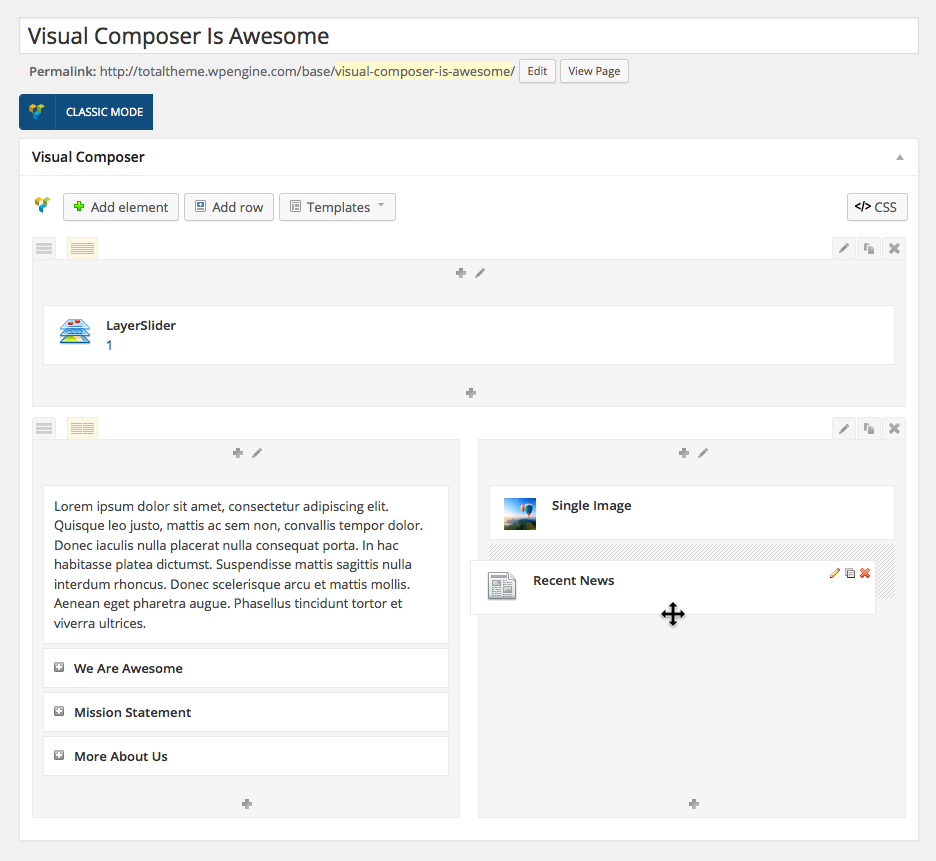The image size is (936, 861).
Task: Edit the second row with pencil icon
Action: pyautogui.click(x=843, y=429)
